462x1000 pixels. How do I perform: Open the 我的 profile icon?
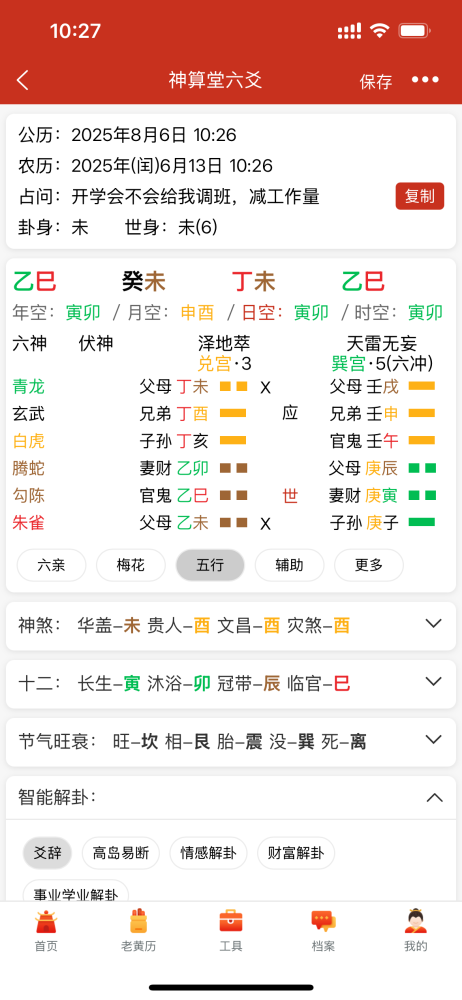coord(416,922)
